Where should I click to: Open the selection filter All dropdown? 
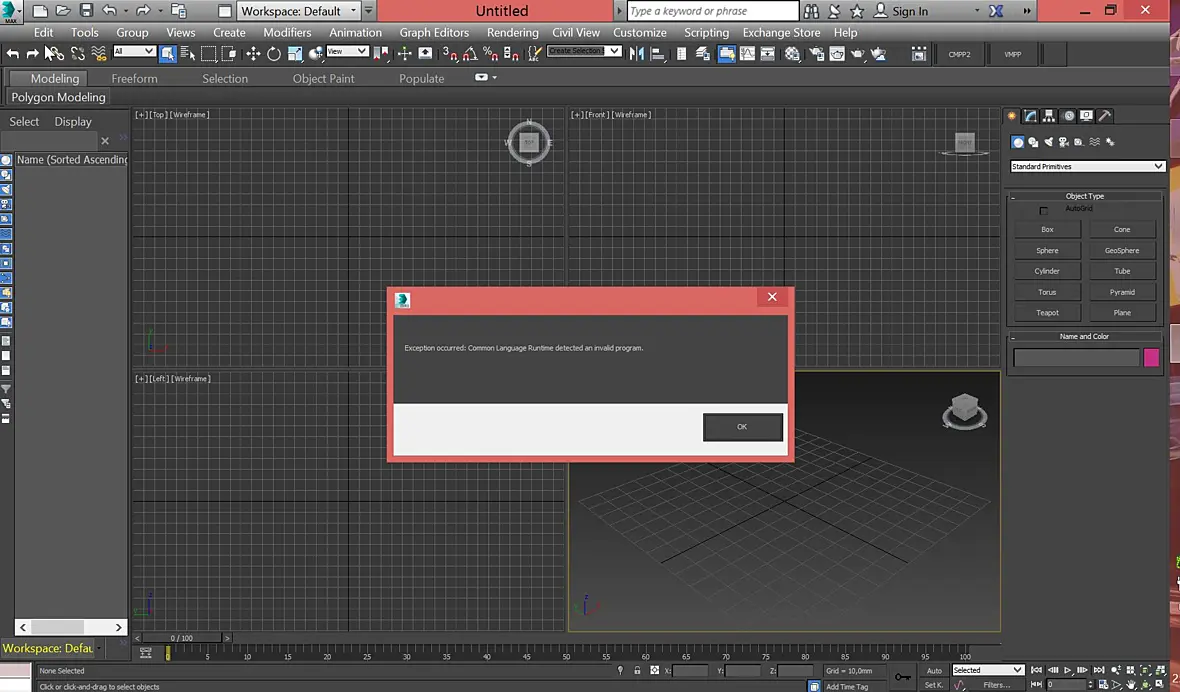tap(134, 51)
